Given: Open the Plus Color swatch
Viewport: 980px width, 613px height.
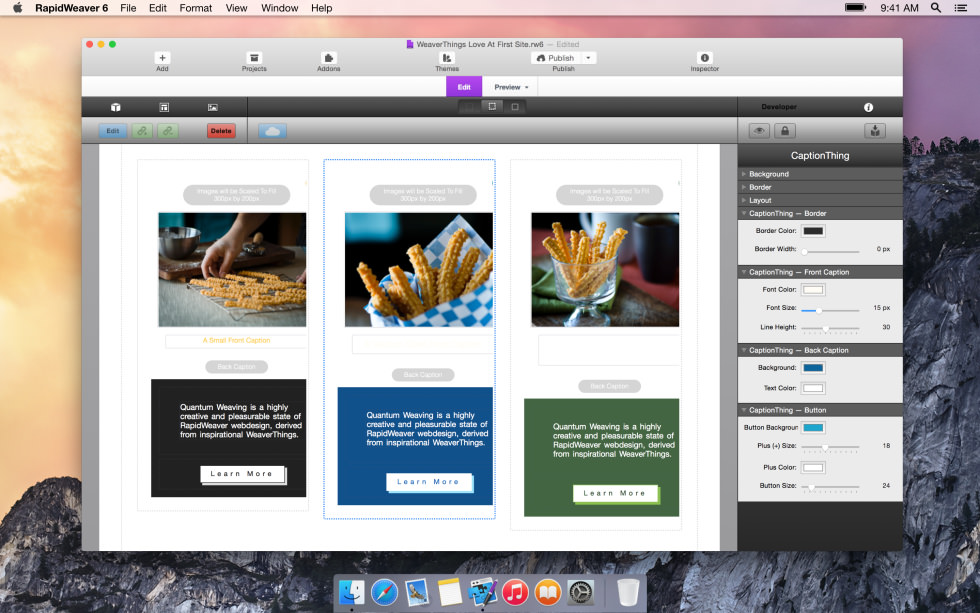Looking at the screenshot, I should [813, 468].
